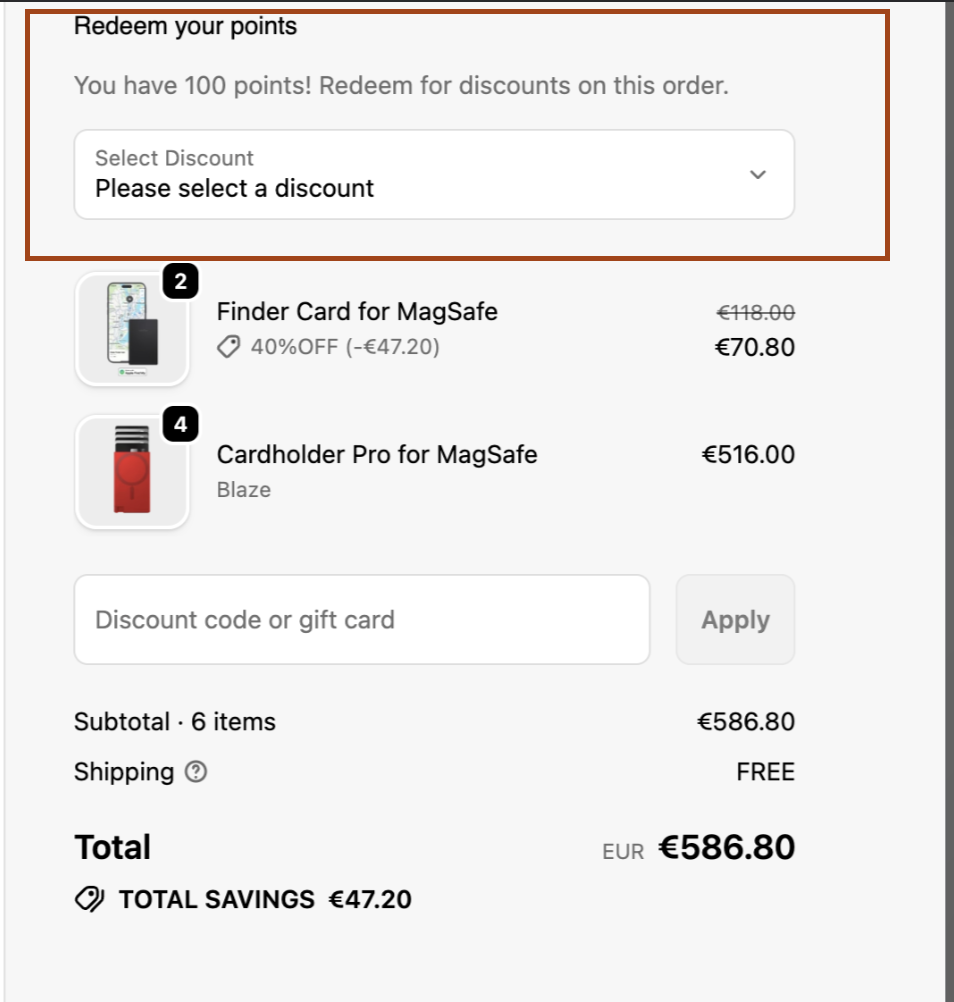Image resolution: width=954 pixels, height=1002 pixels.
Task: Click quantity badge 4 on Cardholder Pro
Action: tap(180, 426)
